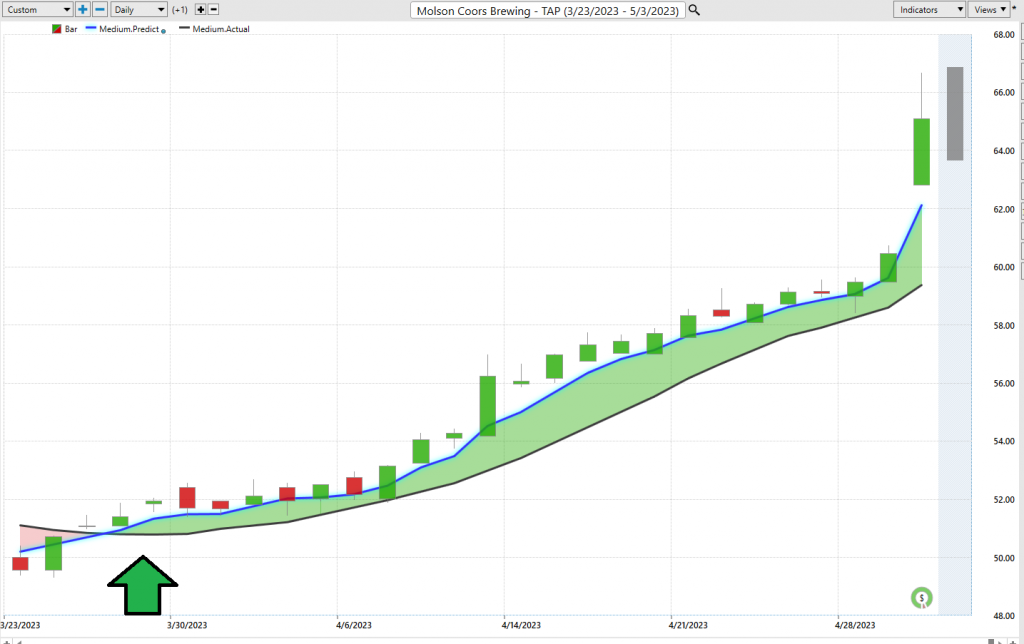The height and width of the screenshot is (644, 1024).
Task: Click the magnifying glass search icon
Action: click(694, 10)
